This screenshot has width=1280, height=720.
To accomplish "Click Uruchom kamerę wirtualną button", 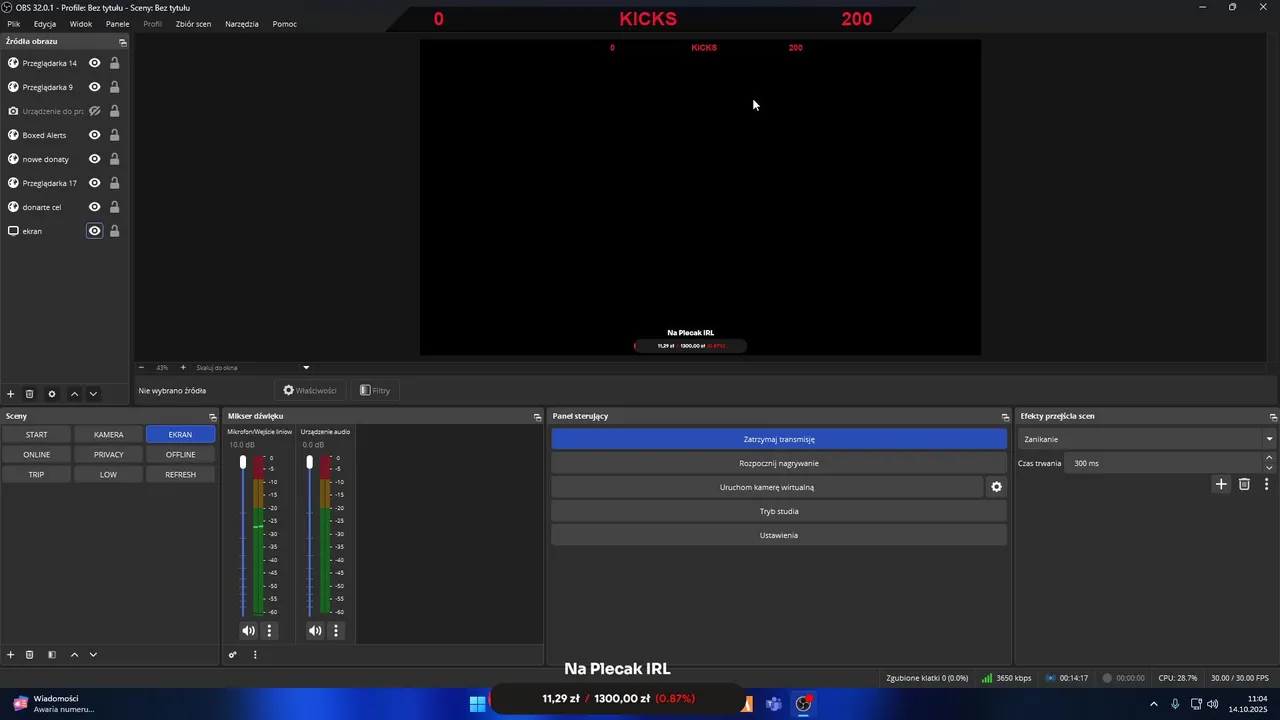I will click(767, 487).
